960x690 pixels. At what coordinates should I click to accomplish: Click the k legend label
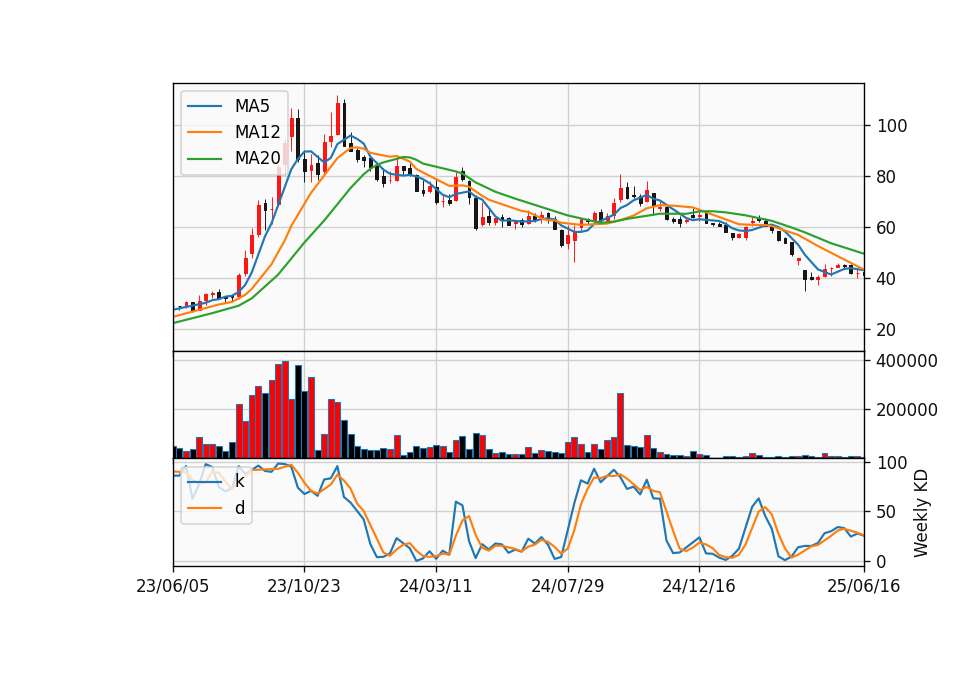pos(239,481)
